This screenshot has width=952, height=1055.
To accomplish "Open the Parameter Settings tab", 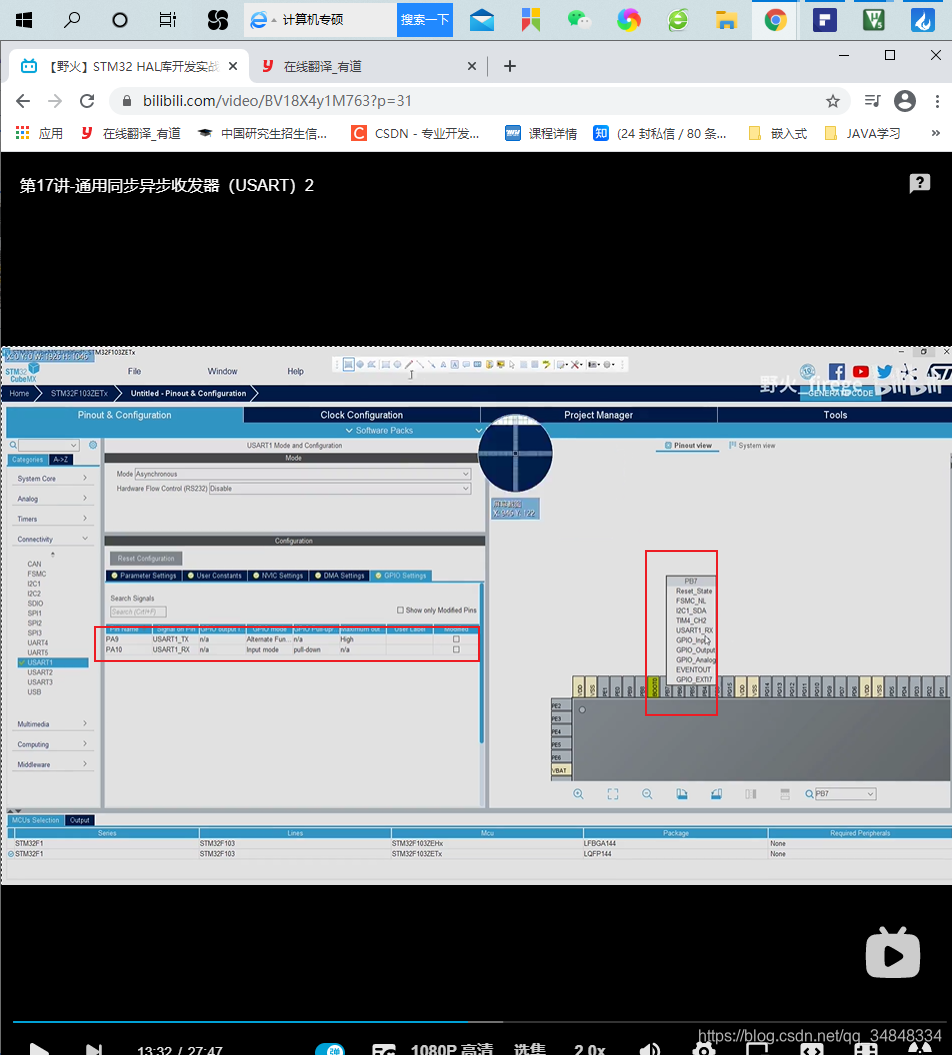I will click(x=143, y=576).
